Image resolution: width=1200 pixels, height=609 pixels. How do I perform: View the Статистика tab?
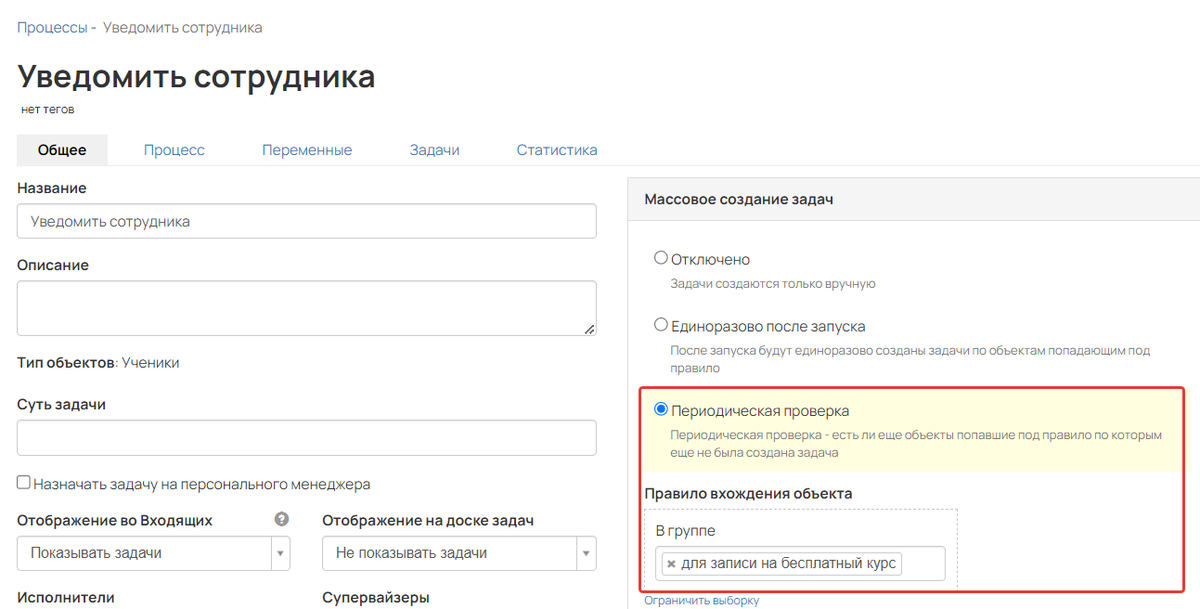point(557,150)
